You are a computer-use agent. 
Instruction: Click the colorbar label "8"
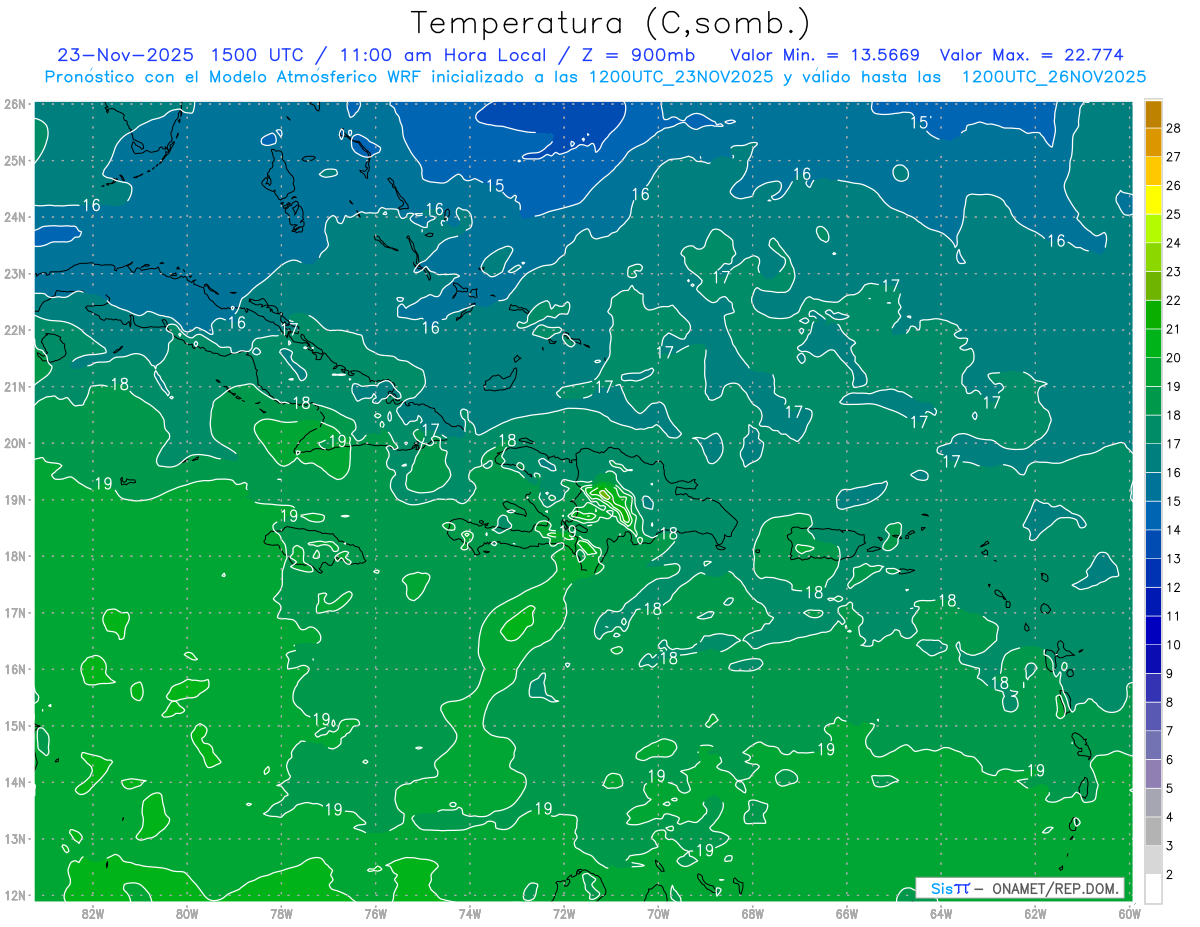point(1170,702)
